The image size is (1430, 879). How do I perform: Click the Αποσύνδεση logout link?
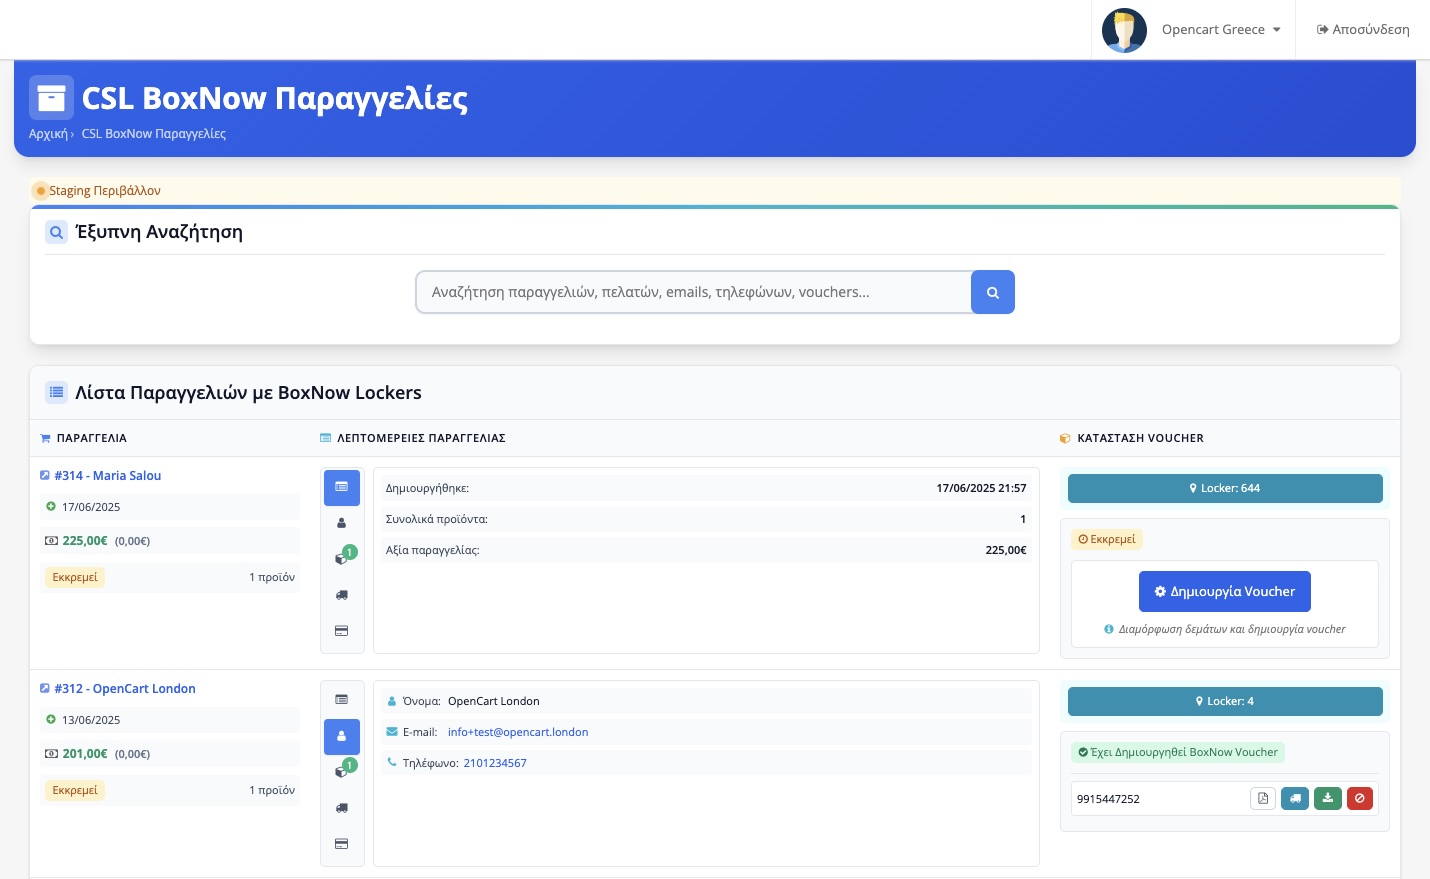[1363, 30]
